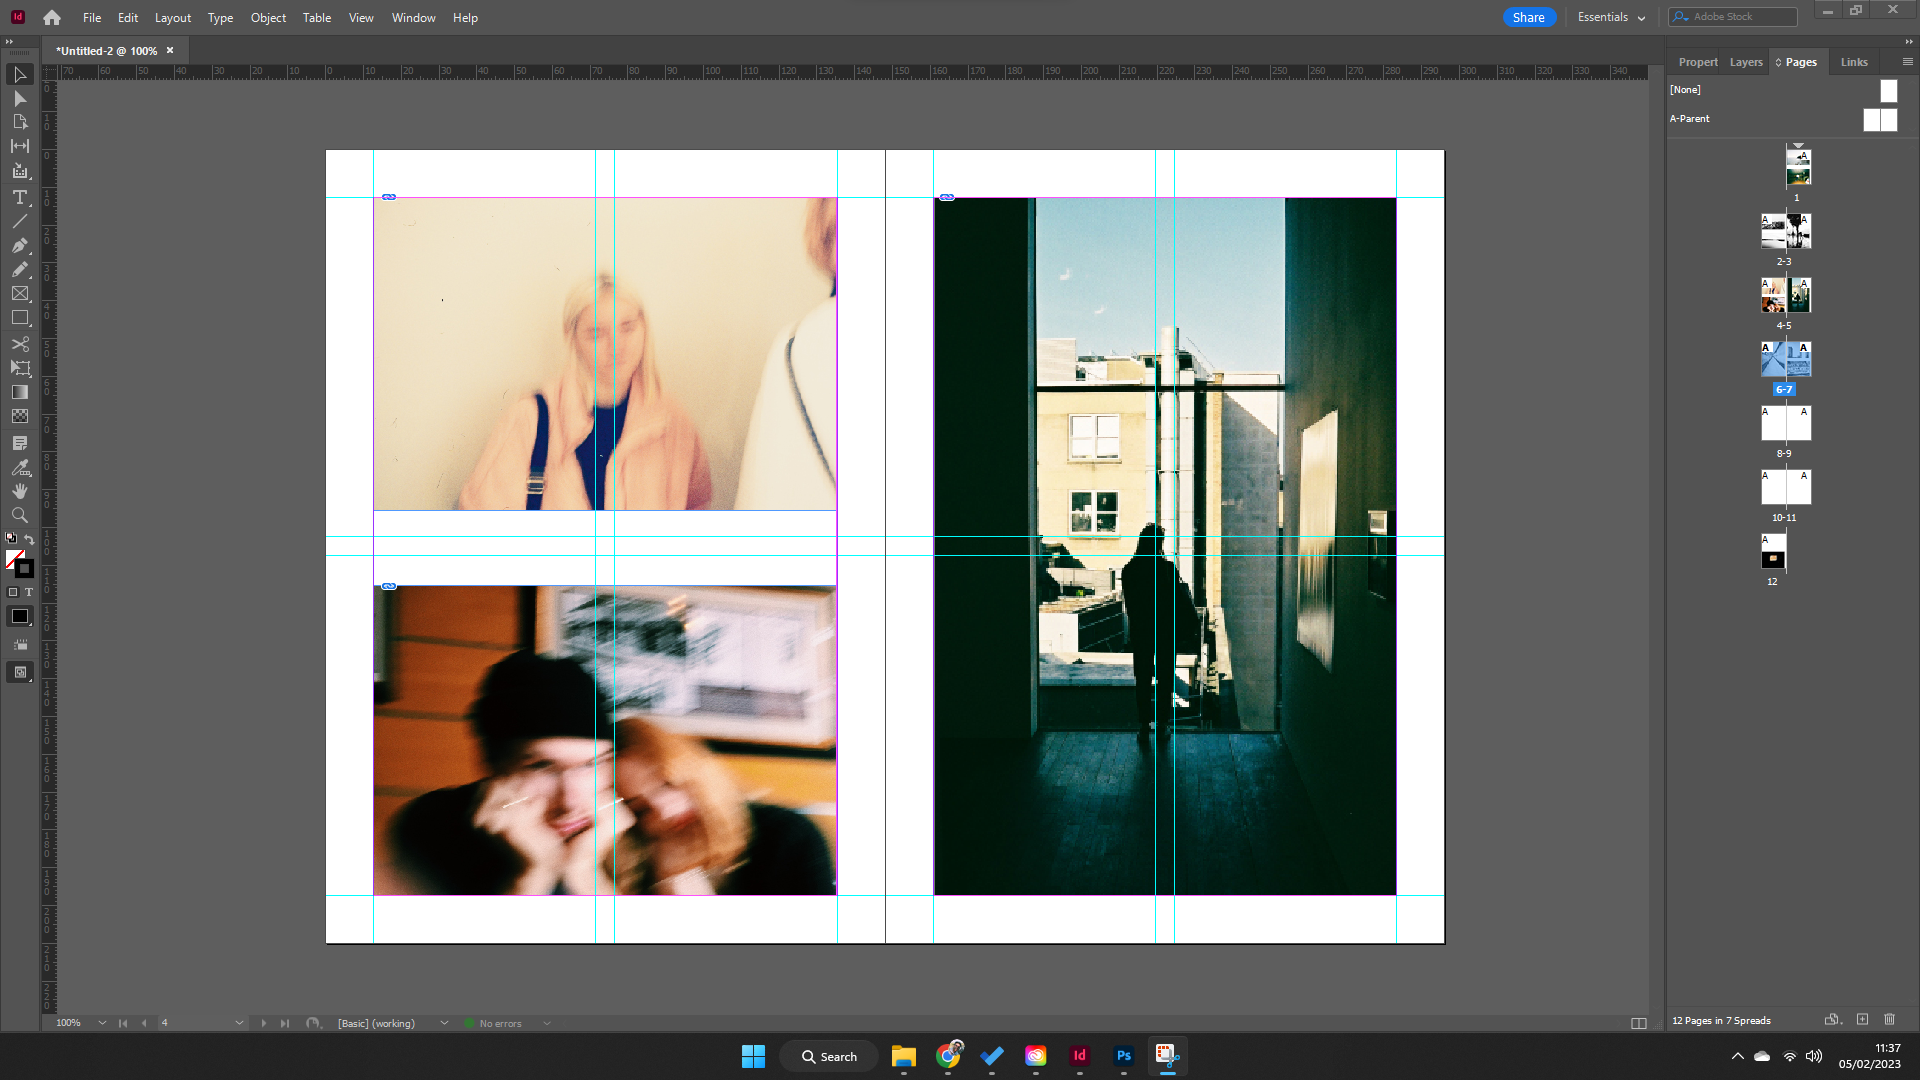
Task: Select the Type tool
Action: pos(19,198)
